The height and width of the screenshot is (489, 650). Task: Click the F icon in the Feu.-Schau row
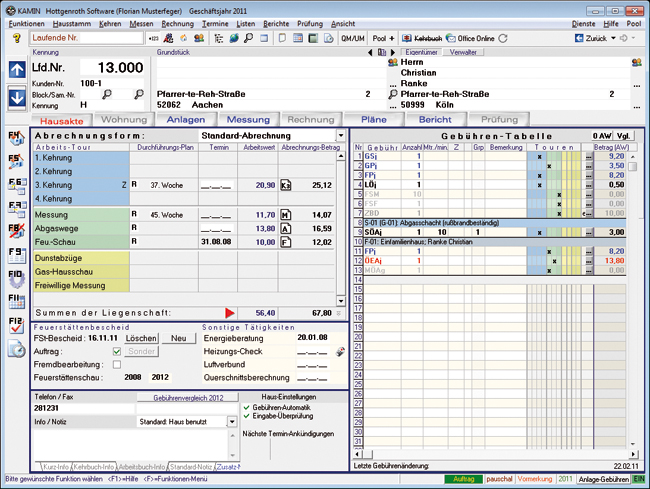click(285, 242)
